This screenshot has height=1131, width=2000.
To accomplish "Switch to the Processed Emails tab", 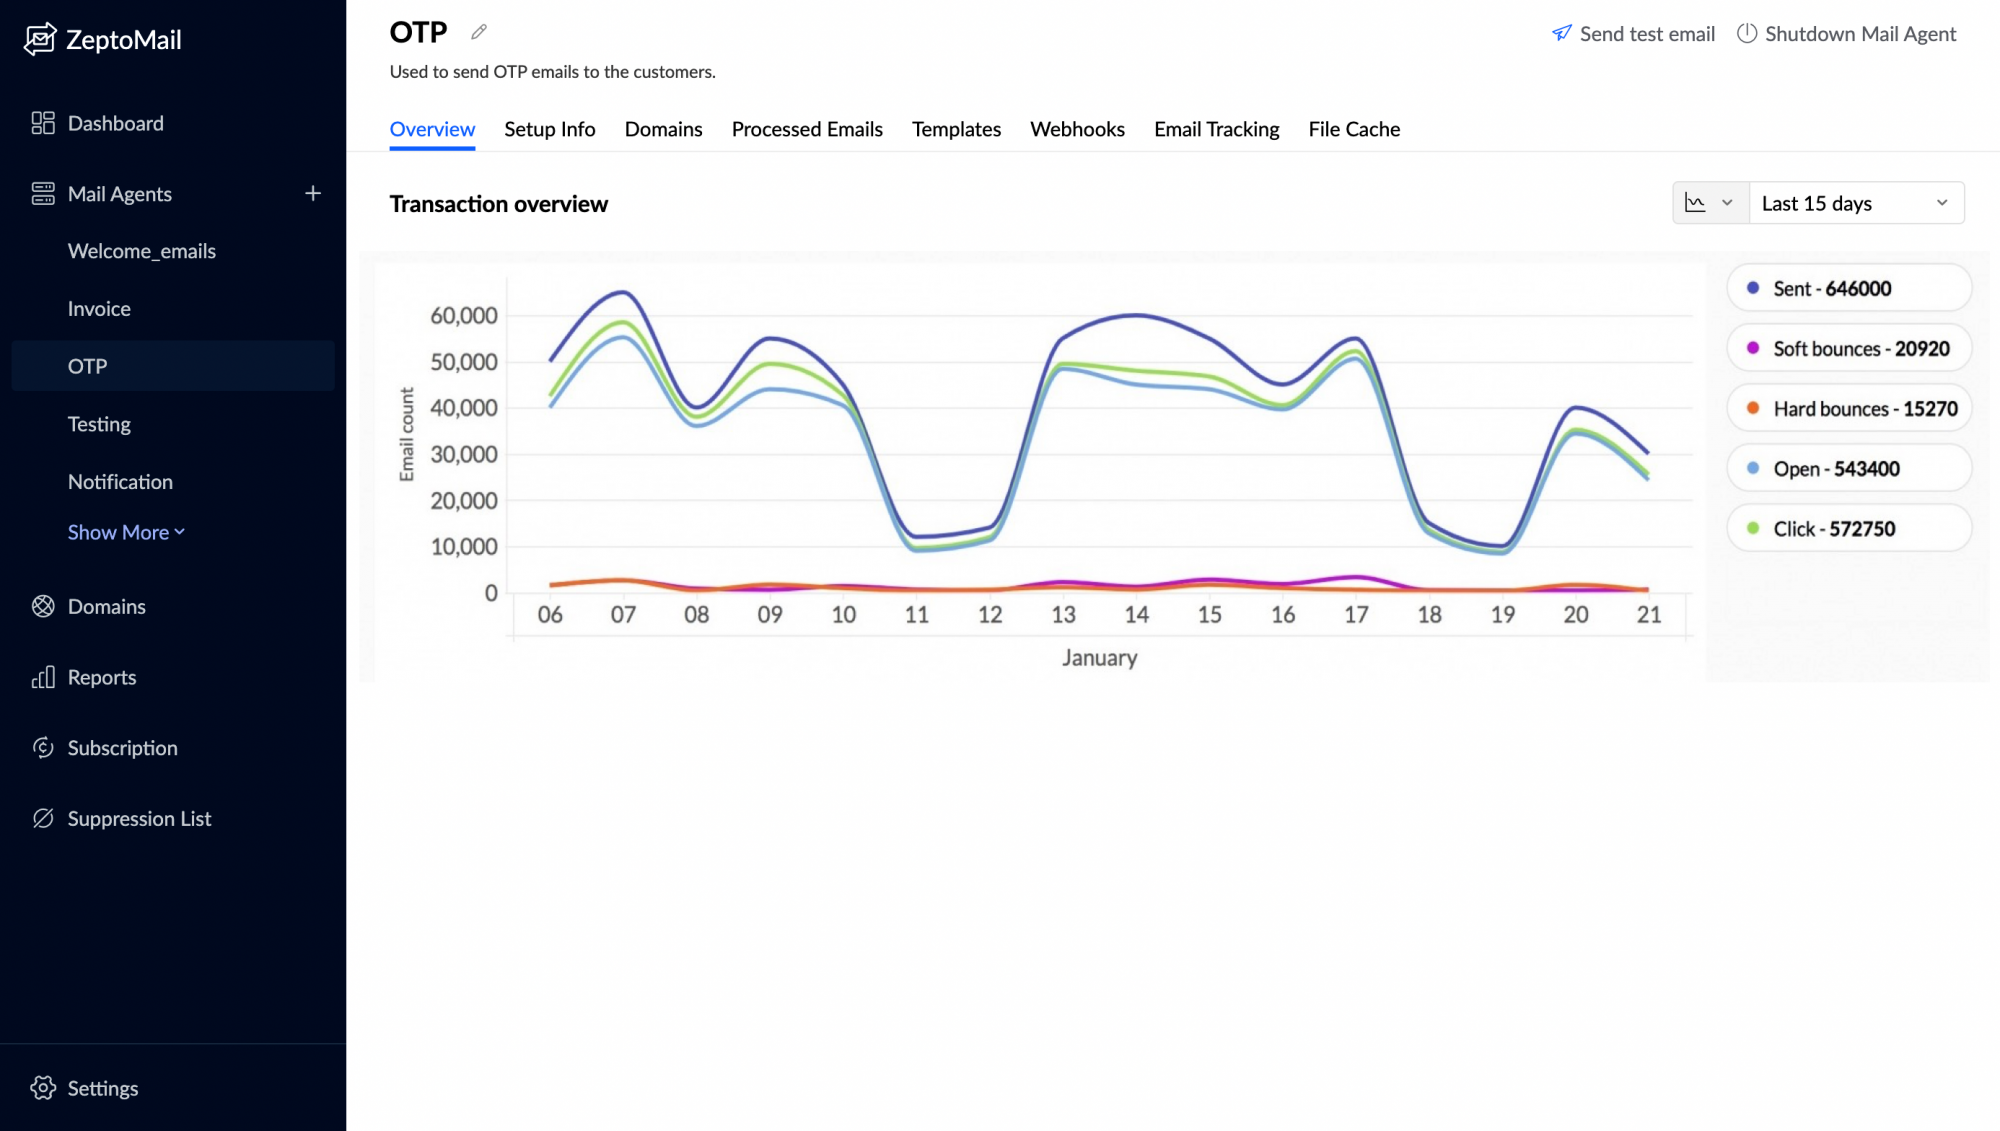I will [806, 129].
